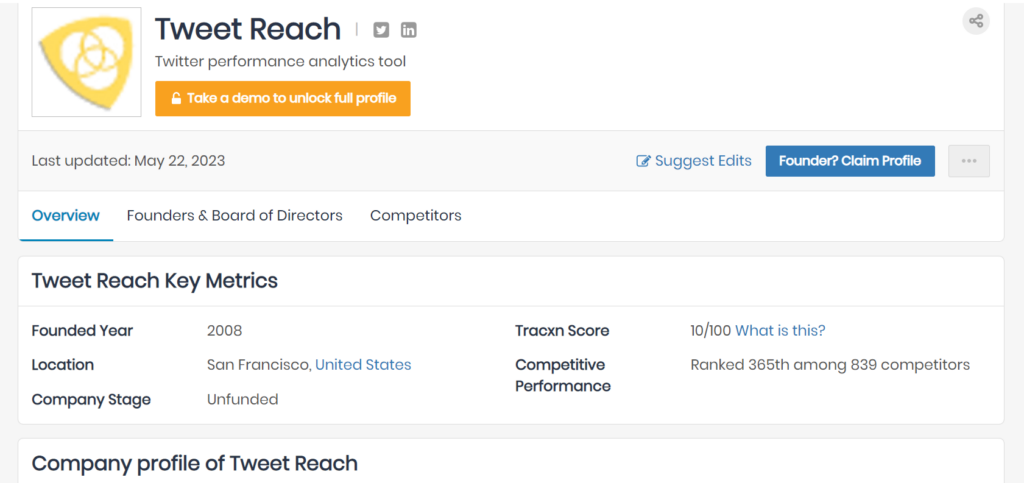Click the Tweet Reach yellow logo thumbnail
This screenshot has width=1024, height=483.
point(87,62)
